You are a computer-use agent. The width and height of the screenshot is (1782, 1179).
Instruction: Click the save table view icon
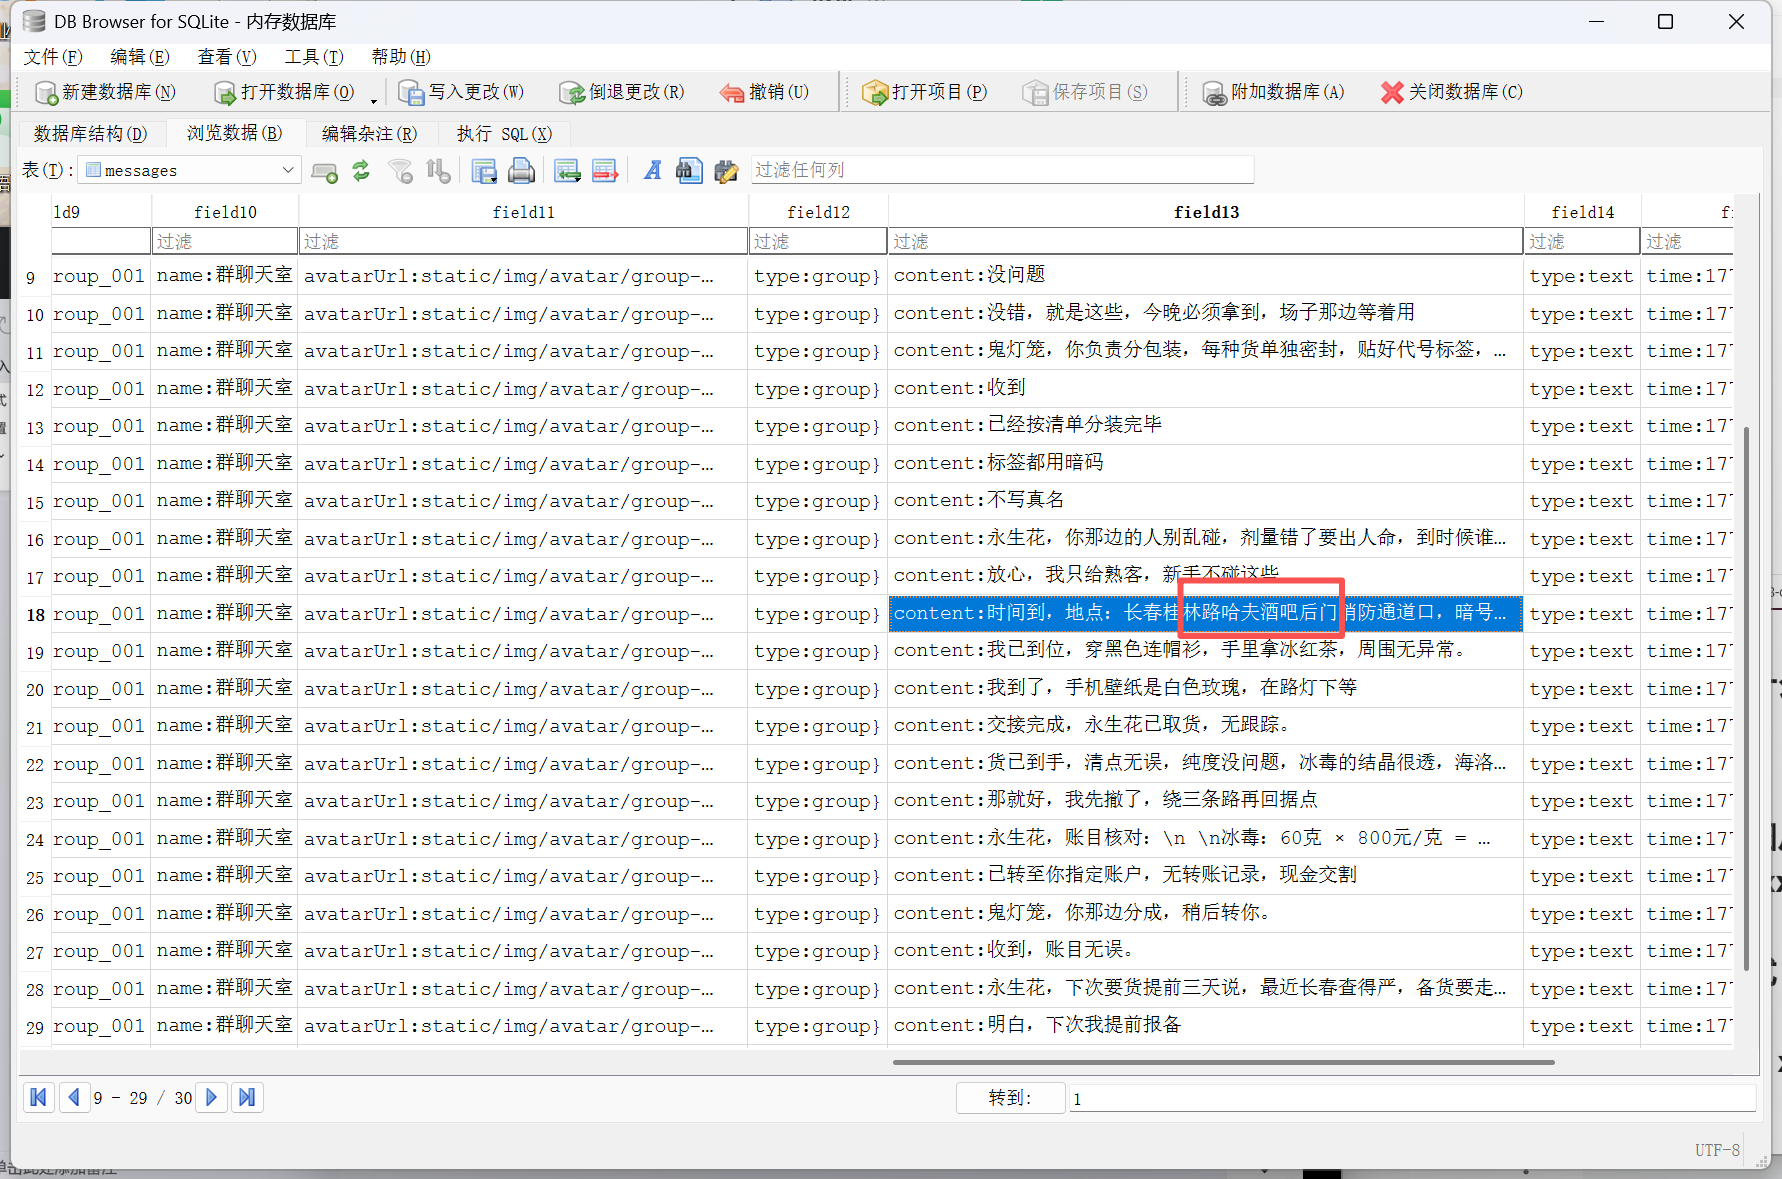point(484,171)
